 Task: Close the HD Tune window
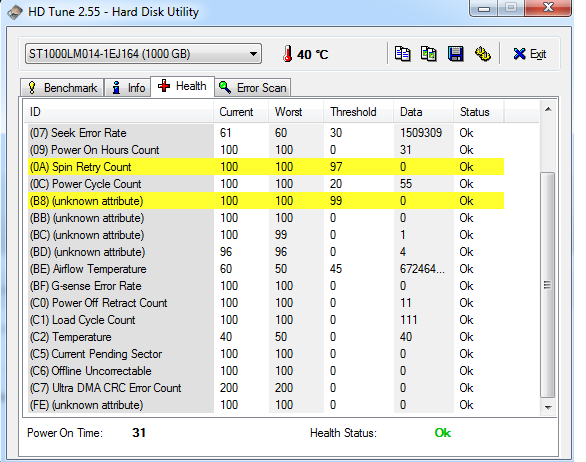tap(548, 8)
